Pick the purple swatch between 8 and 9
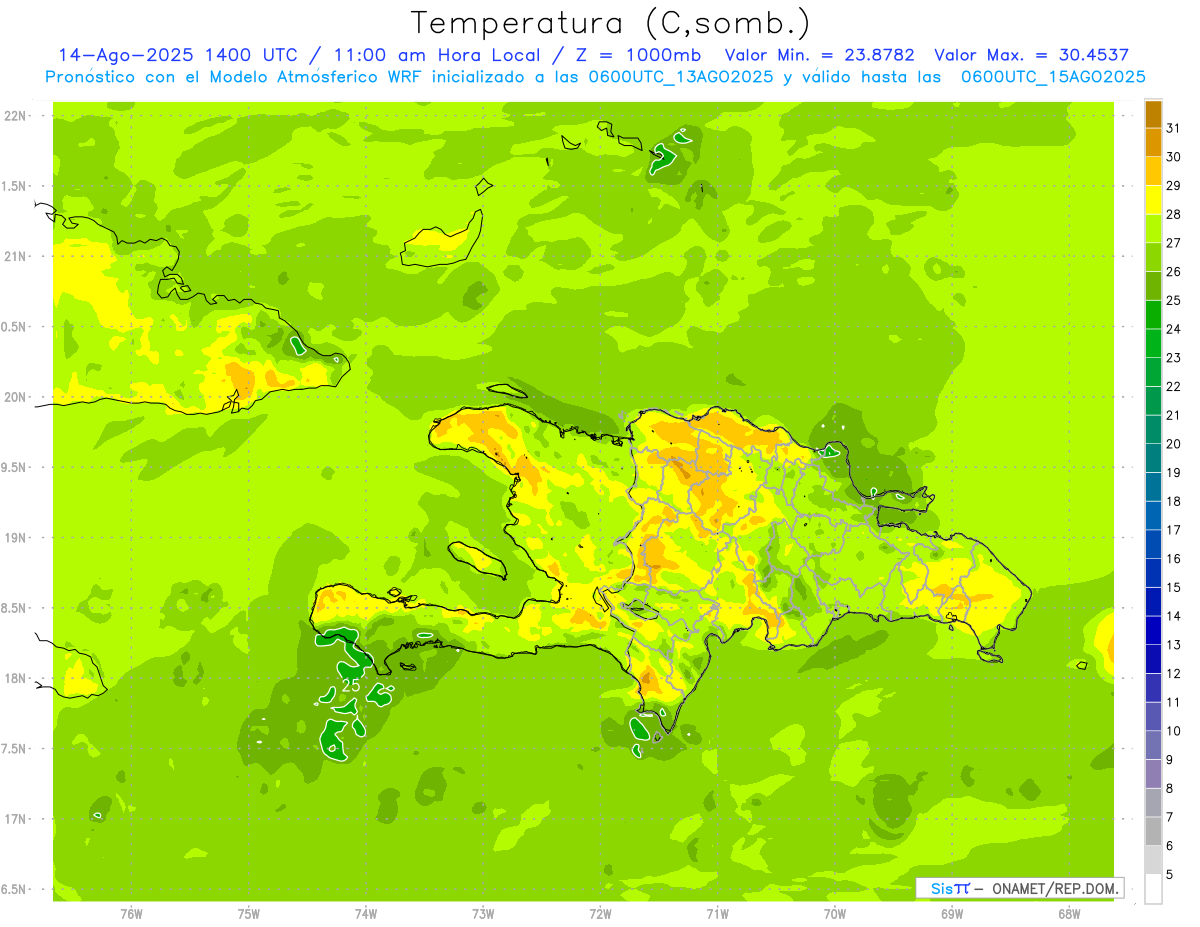1200x927 pixels. [1153, 775]
